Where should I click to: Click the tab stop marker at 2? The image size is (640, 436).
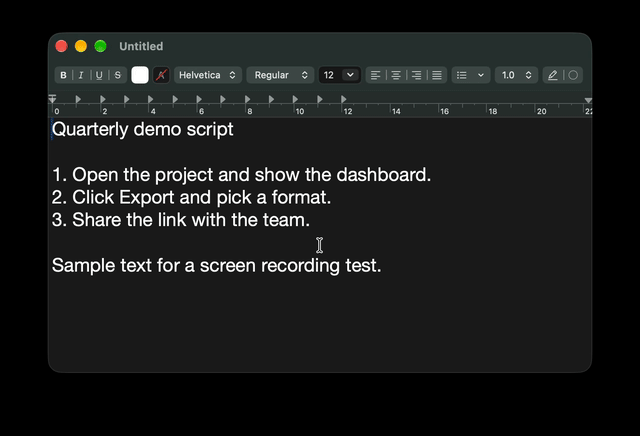pos(102,99)
